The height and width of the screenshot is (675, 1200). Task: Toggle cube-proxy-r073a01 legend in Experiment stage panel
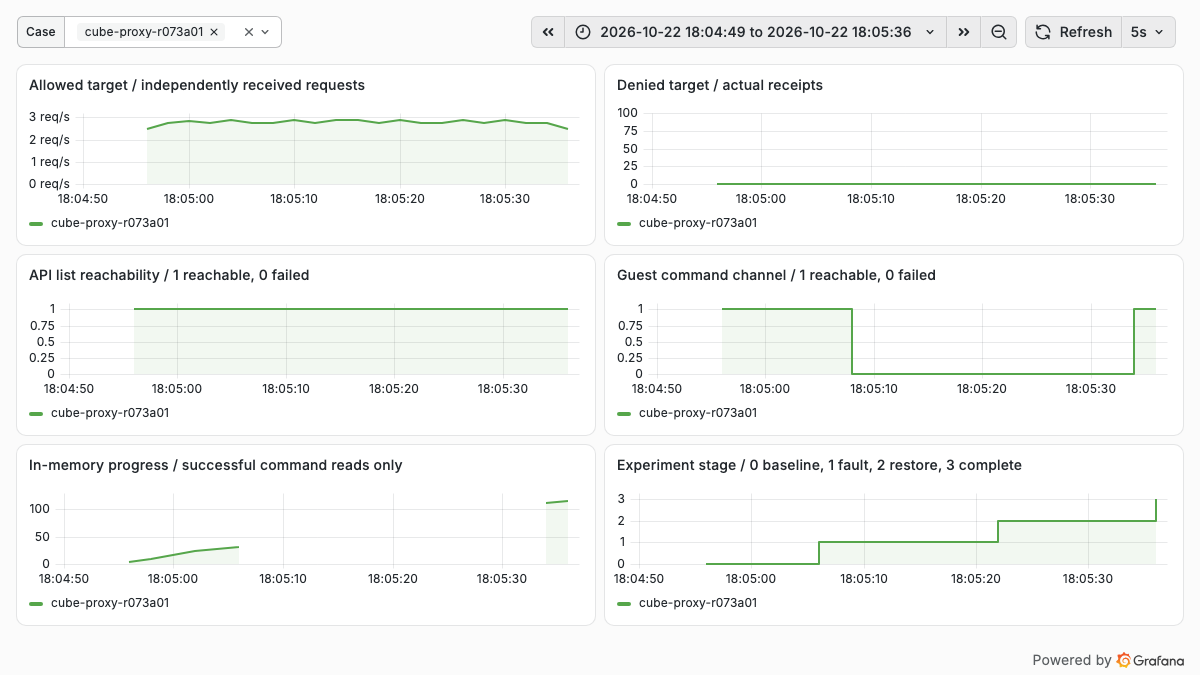tap(698, 603)
